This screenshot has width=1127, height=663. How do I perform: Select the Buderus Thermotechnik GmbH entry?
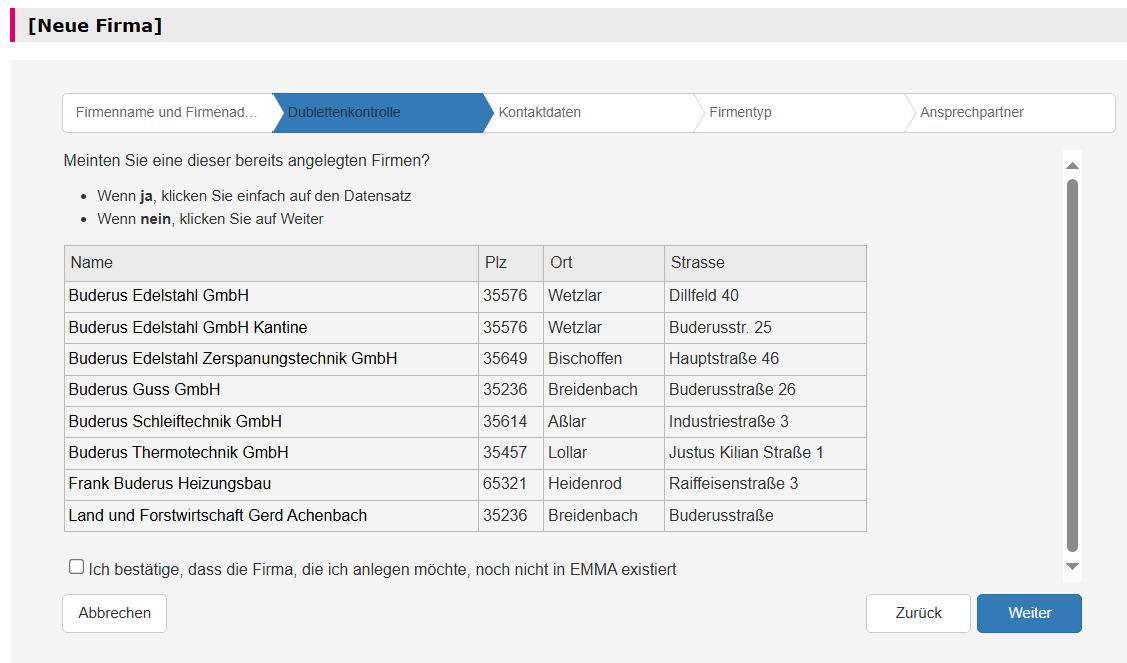point(465,453)
